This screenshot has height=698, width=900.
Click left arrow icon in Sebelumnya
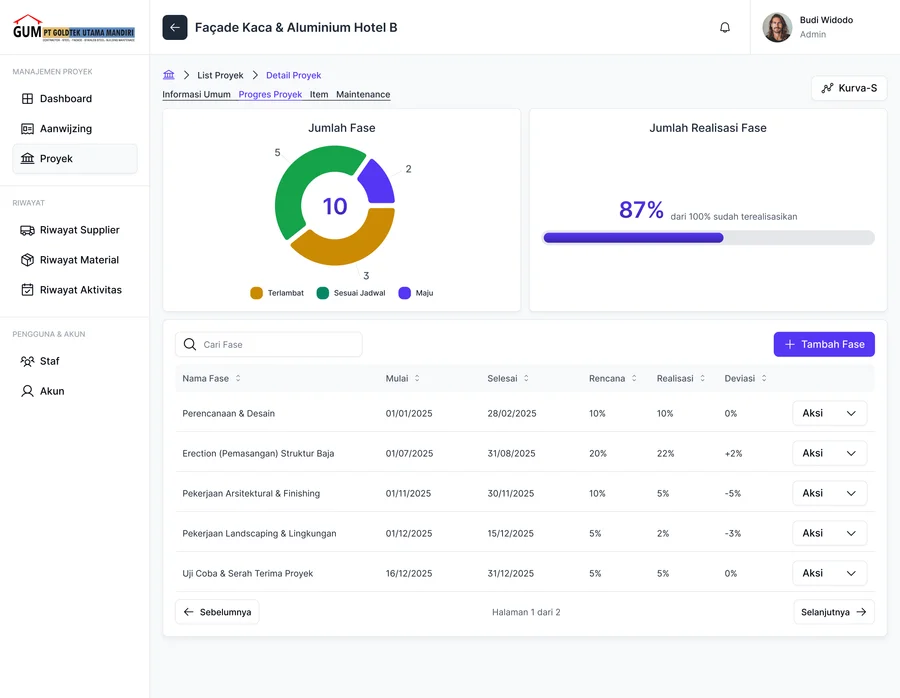[188, 612]
